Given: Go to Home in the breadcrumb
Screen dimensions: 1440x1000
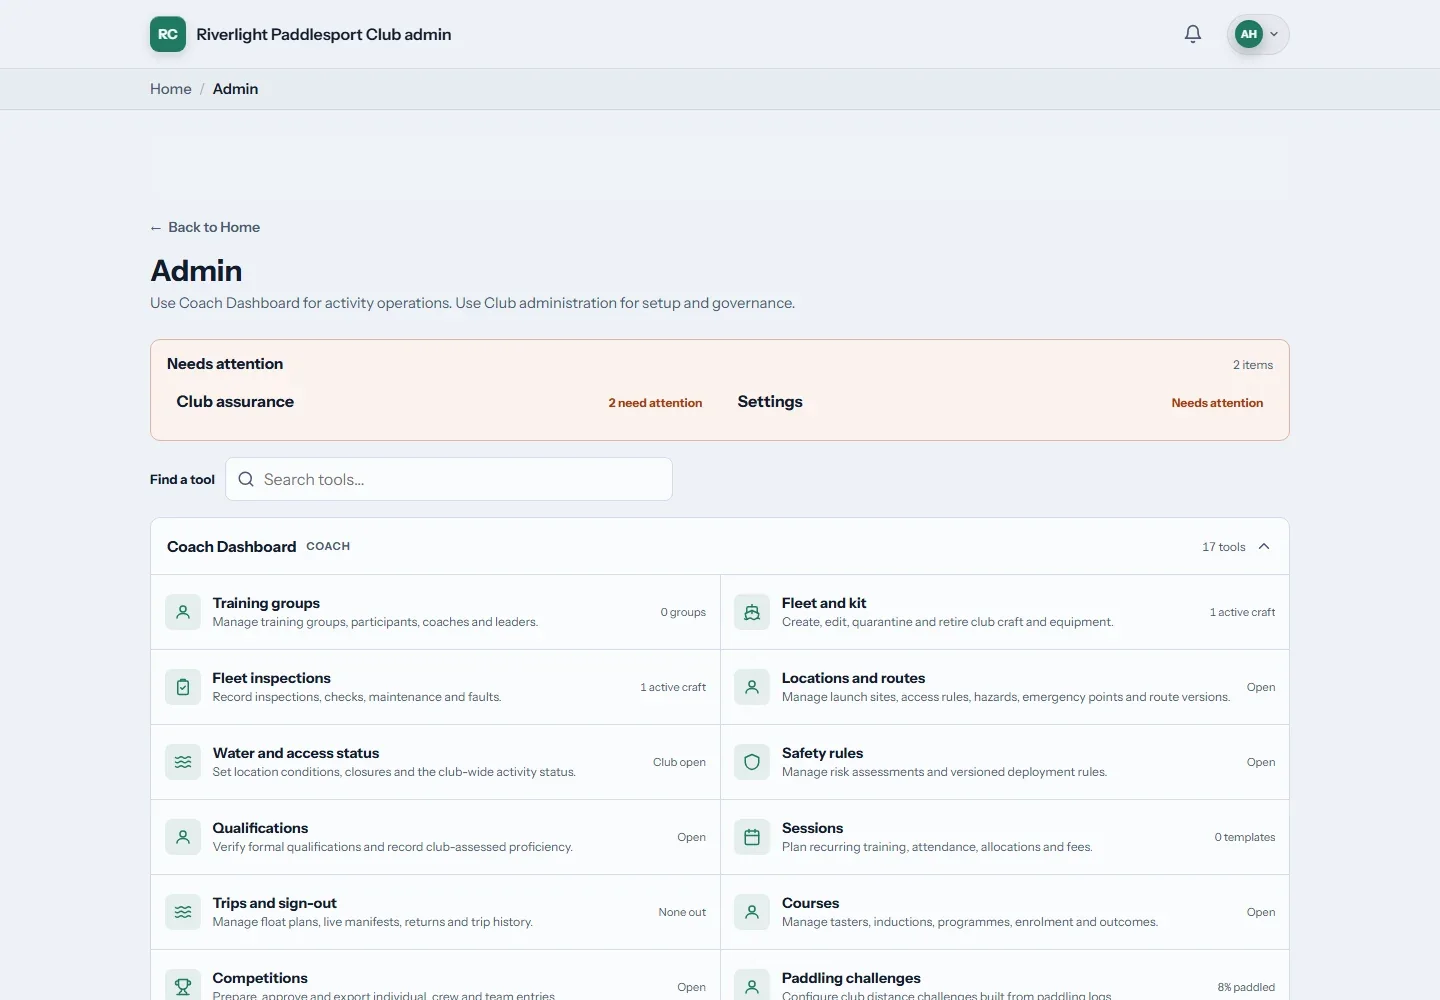Looking at the screenshot, I should [x=171, y=89].
